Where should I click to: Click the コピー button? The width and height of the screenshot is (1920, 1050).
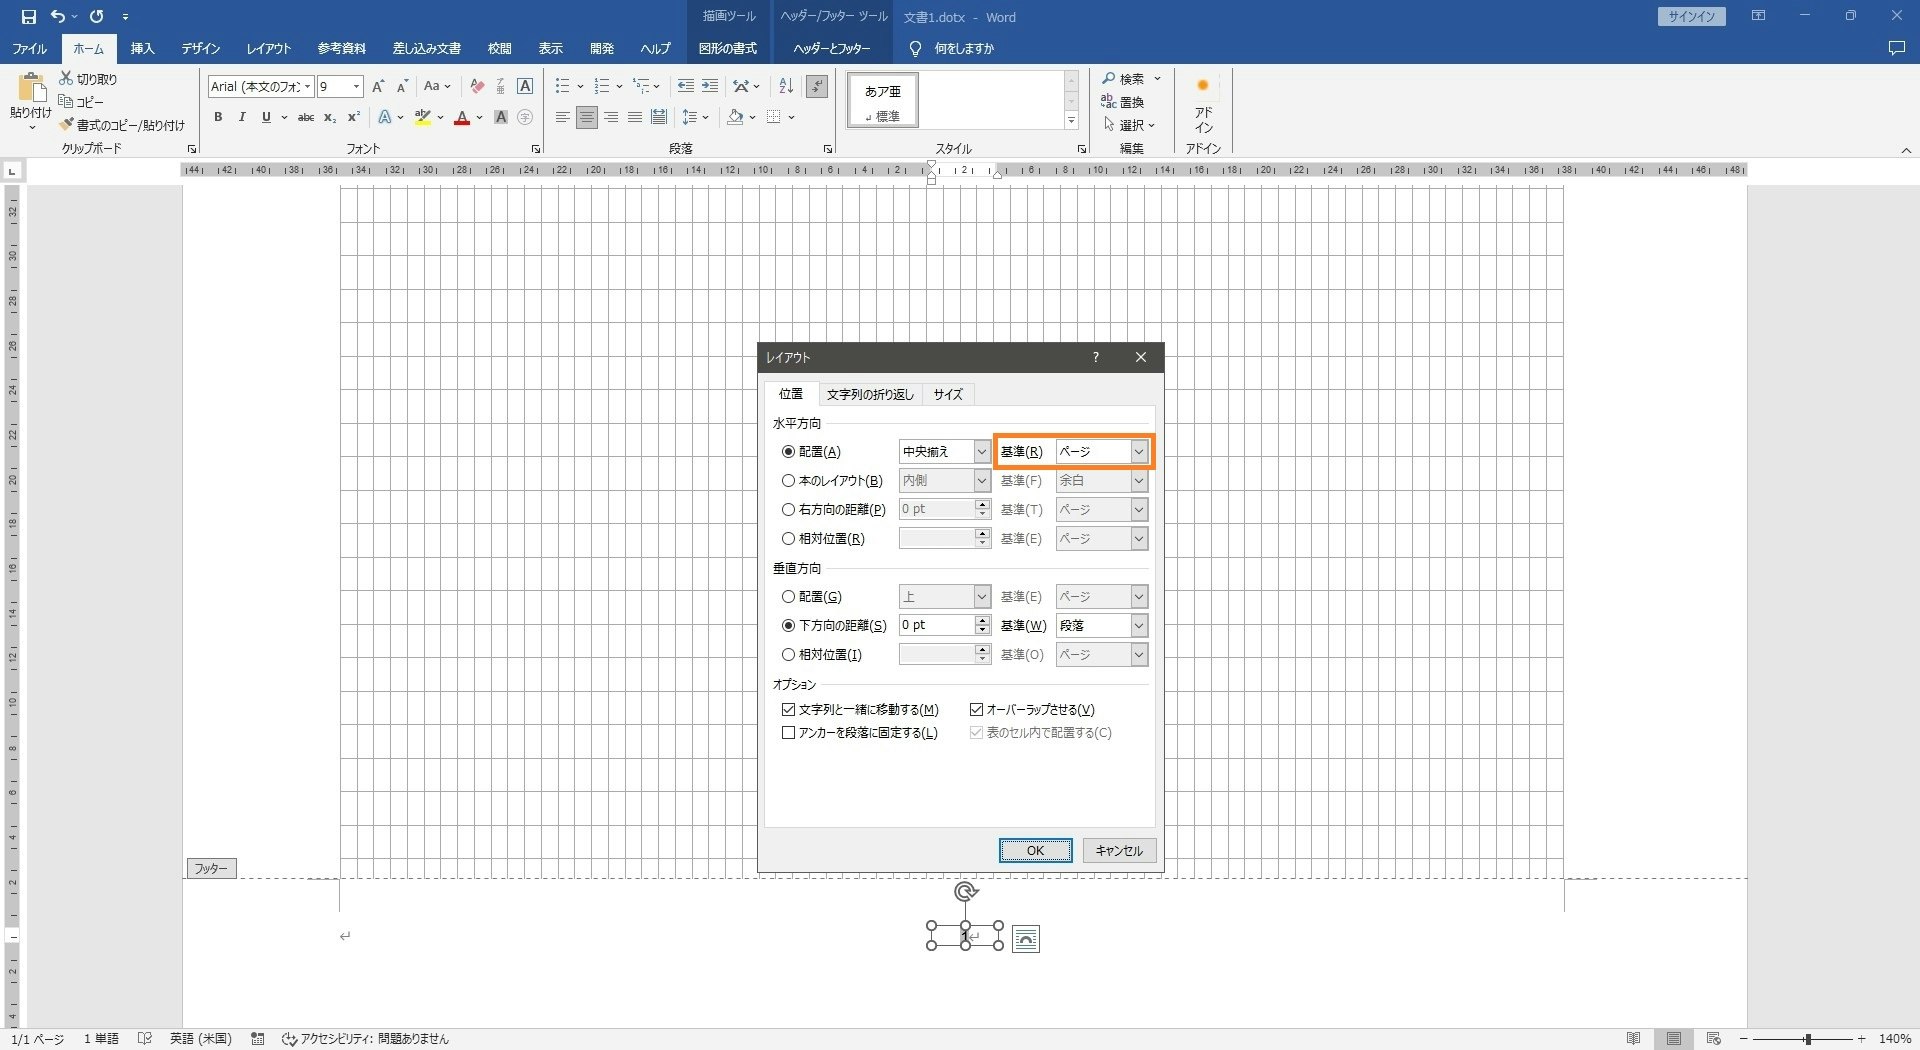coord(82,102)
